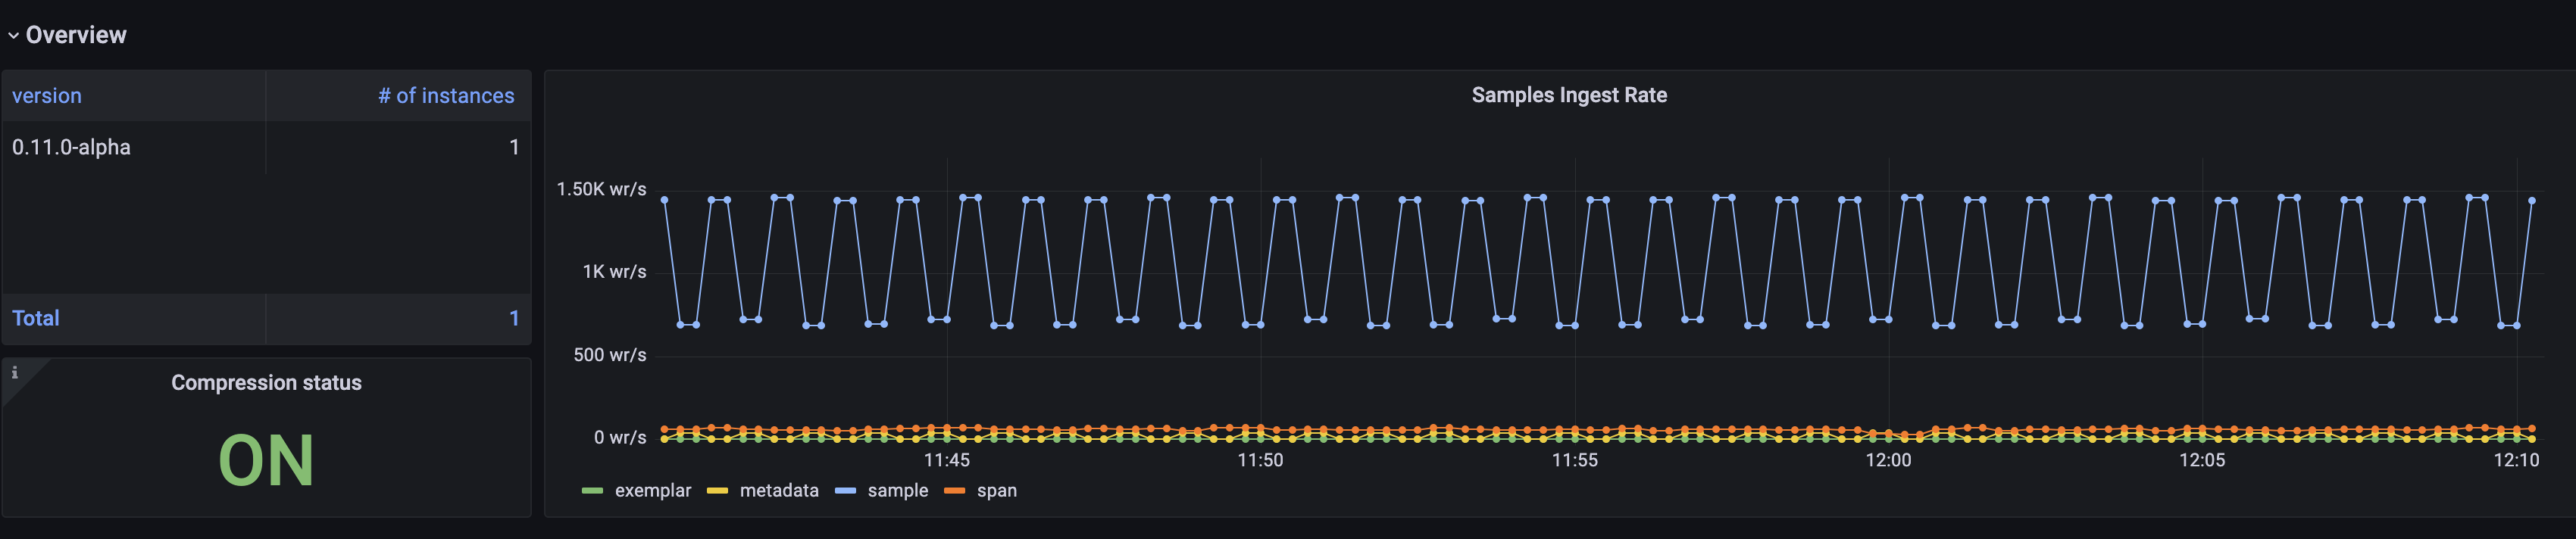Screen dimensions: 2576x539
Task: Click the yellow metadata legend color swatch
Action: (717, 491)
